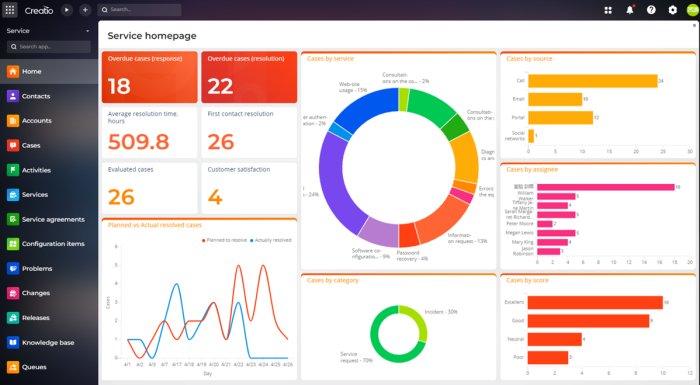
Task: Click Peter Moore bar in assignee chart
Action: 545,224
